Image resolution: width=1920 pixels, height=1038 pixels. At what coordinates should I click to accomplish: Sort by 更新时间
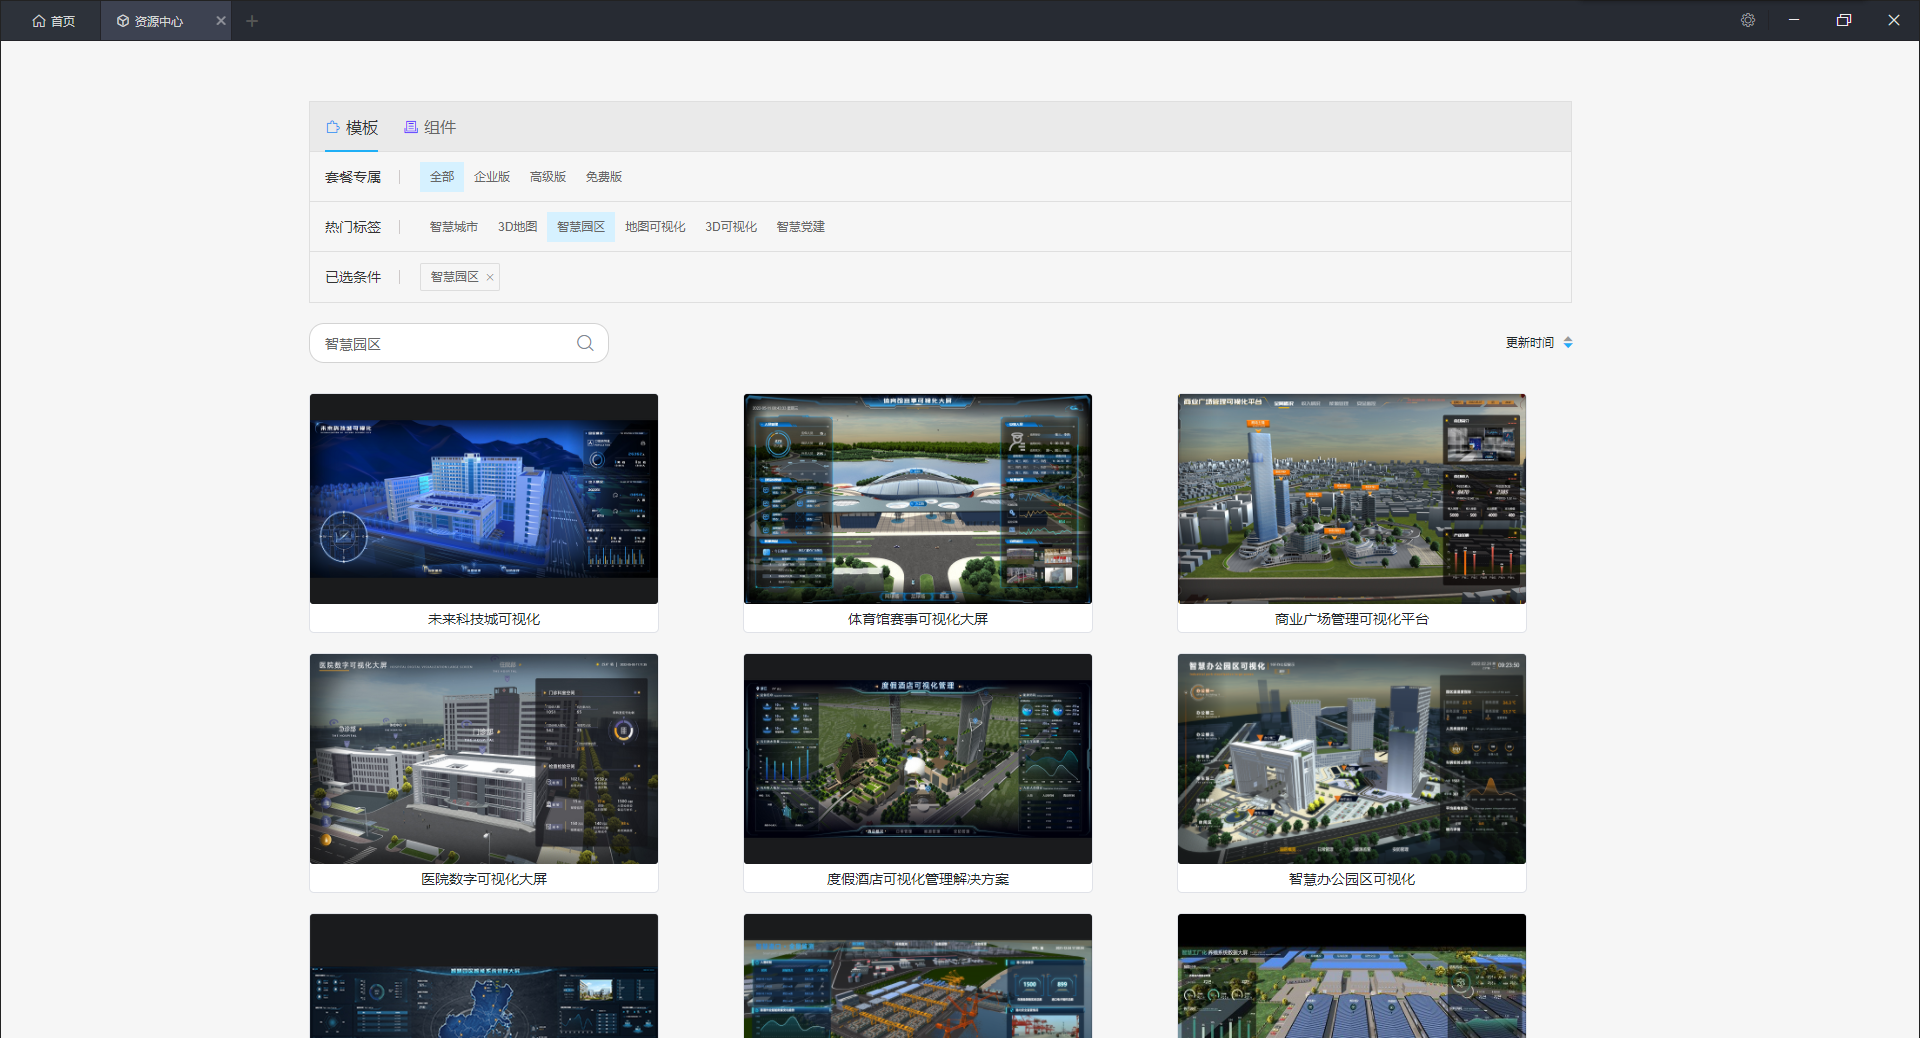click(1539, 342)
